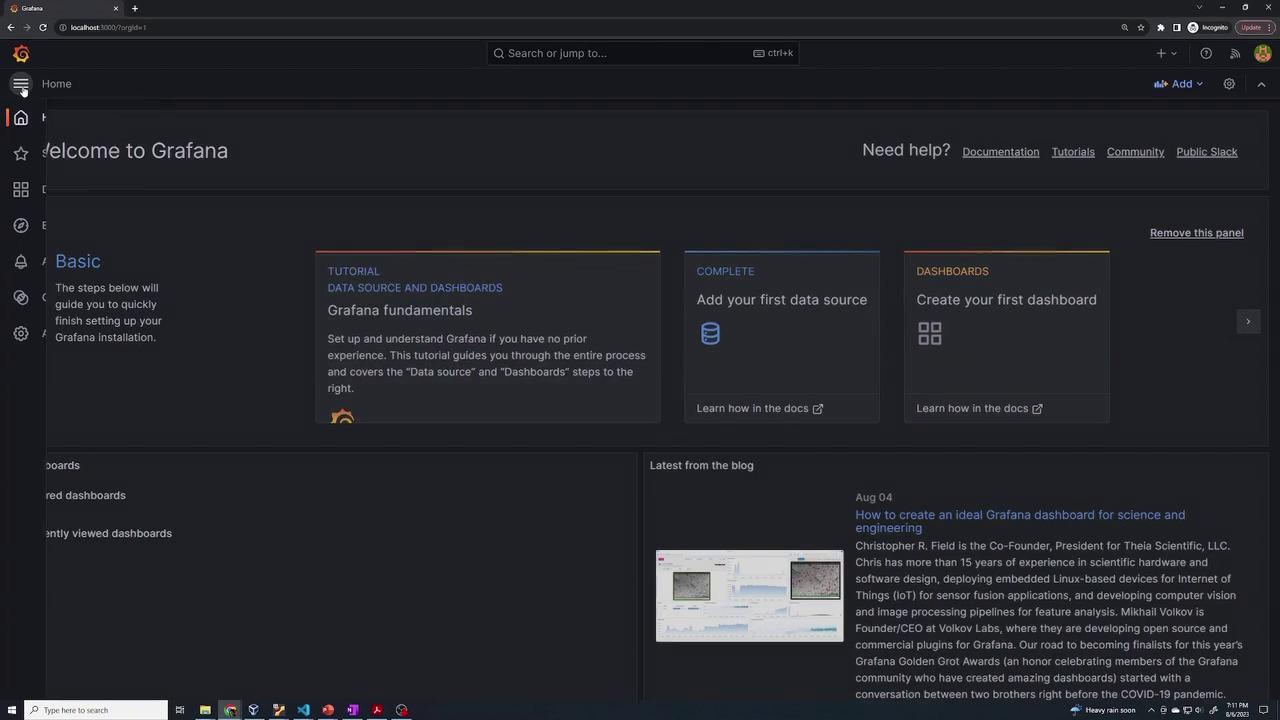Go to Home in the sidebar
This screenshot has width=1280, height=720.
(21, 118)
